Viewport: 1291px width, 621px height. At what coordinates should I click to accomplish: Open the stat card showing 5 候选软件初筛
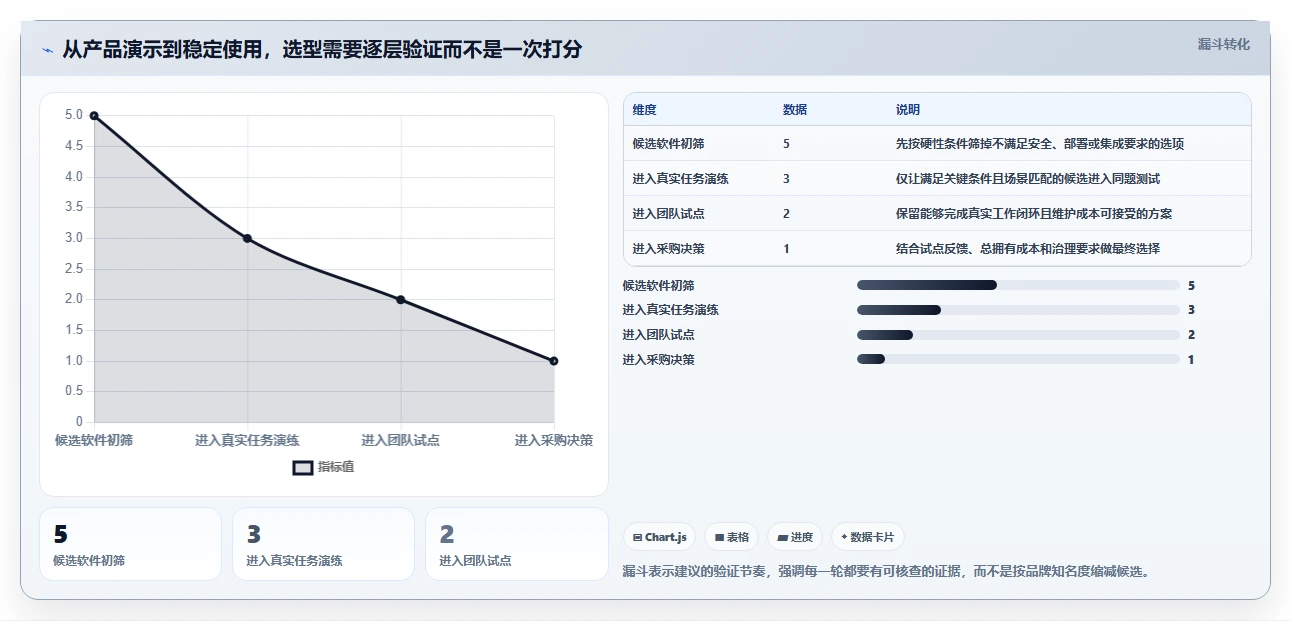pyautogui.click(x=130, y=544)
